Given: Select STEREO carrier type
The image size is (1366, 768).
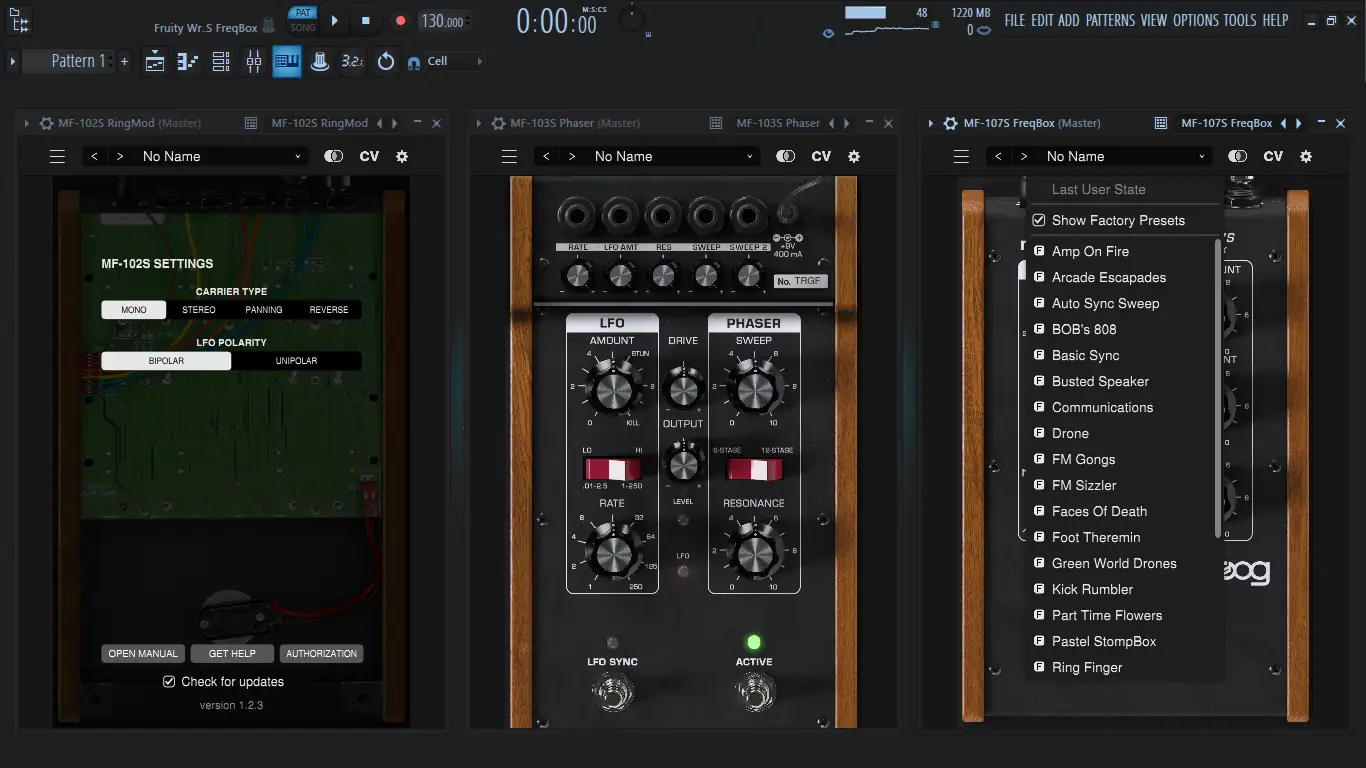Looking at the screenshot, I should point(199,310).
